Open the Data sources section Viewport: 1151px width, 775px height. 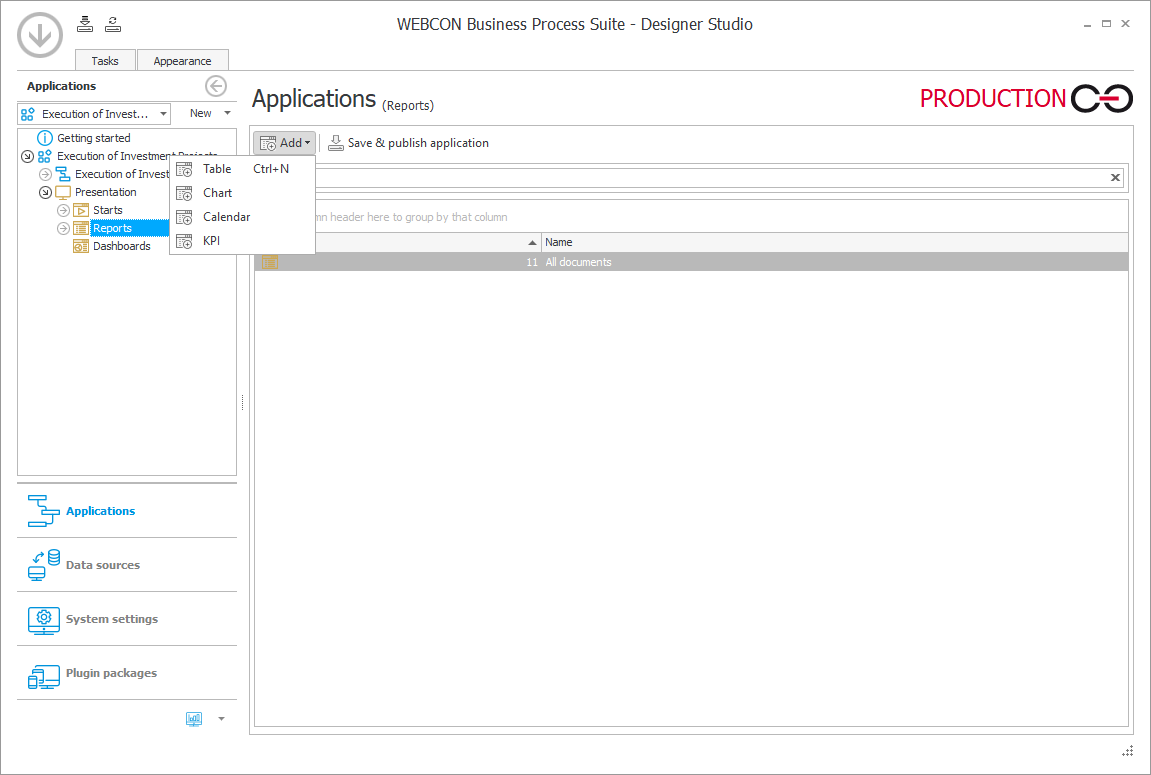(103, 565)
